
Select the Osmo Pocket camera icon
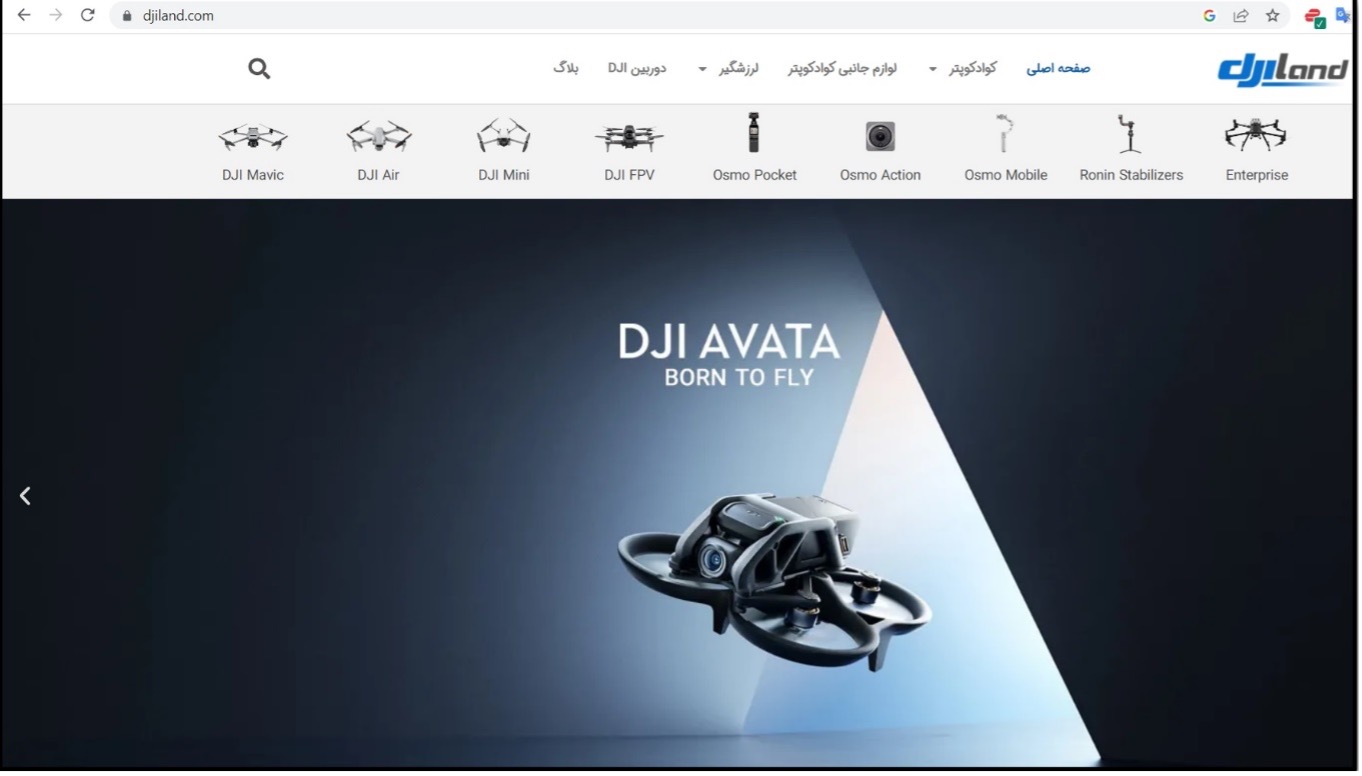click(x=754, y=132)
